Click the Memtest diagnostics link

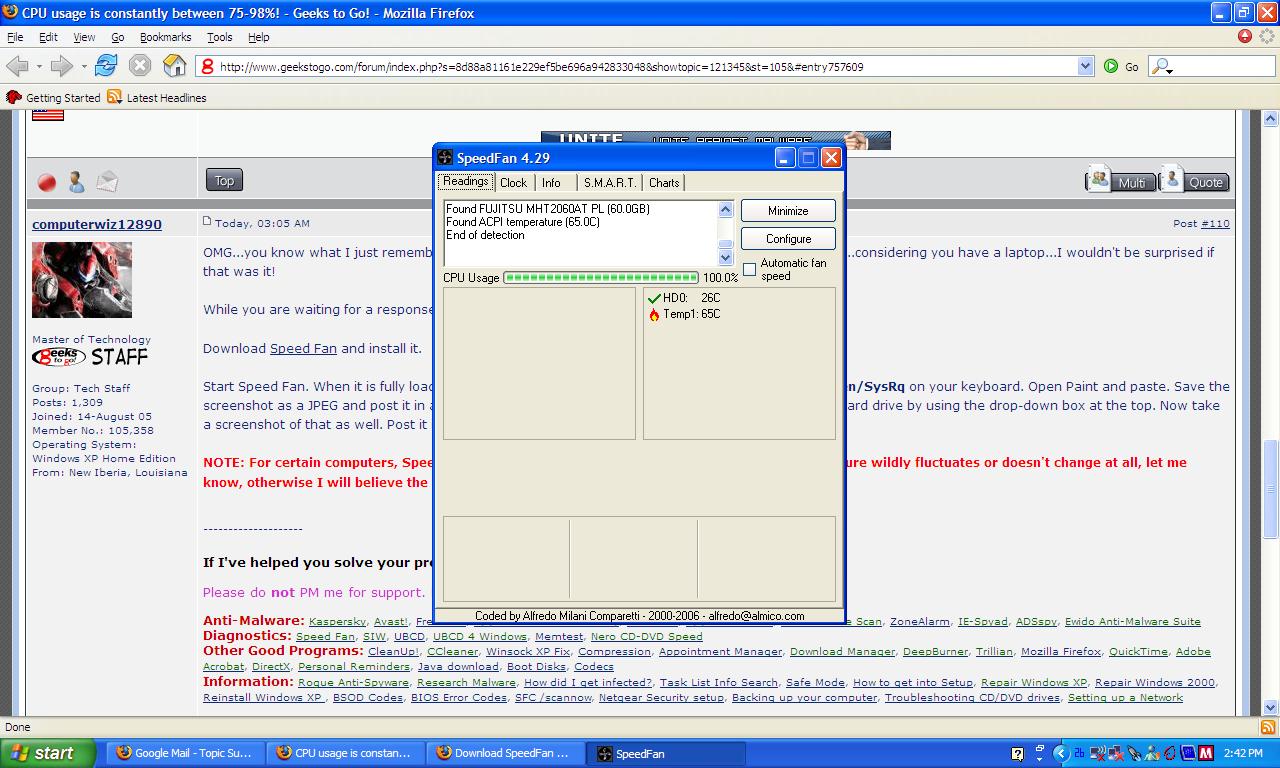click(x=559, y=637)
